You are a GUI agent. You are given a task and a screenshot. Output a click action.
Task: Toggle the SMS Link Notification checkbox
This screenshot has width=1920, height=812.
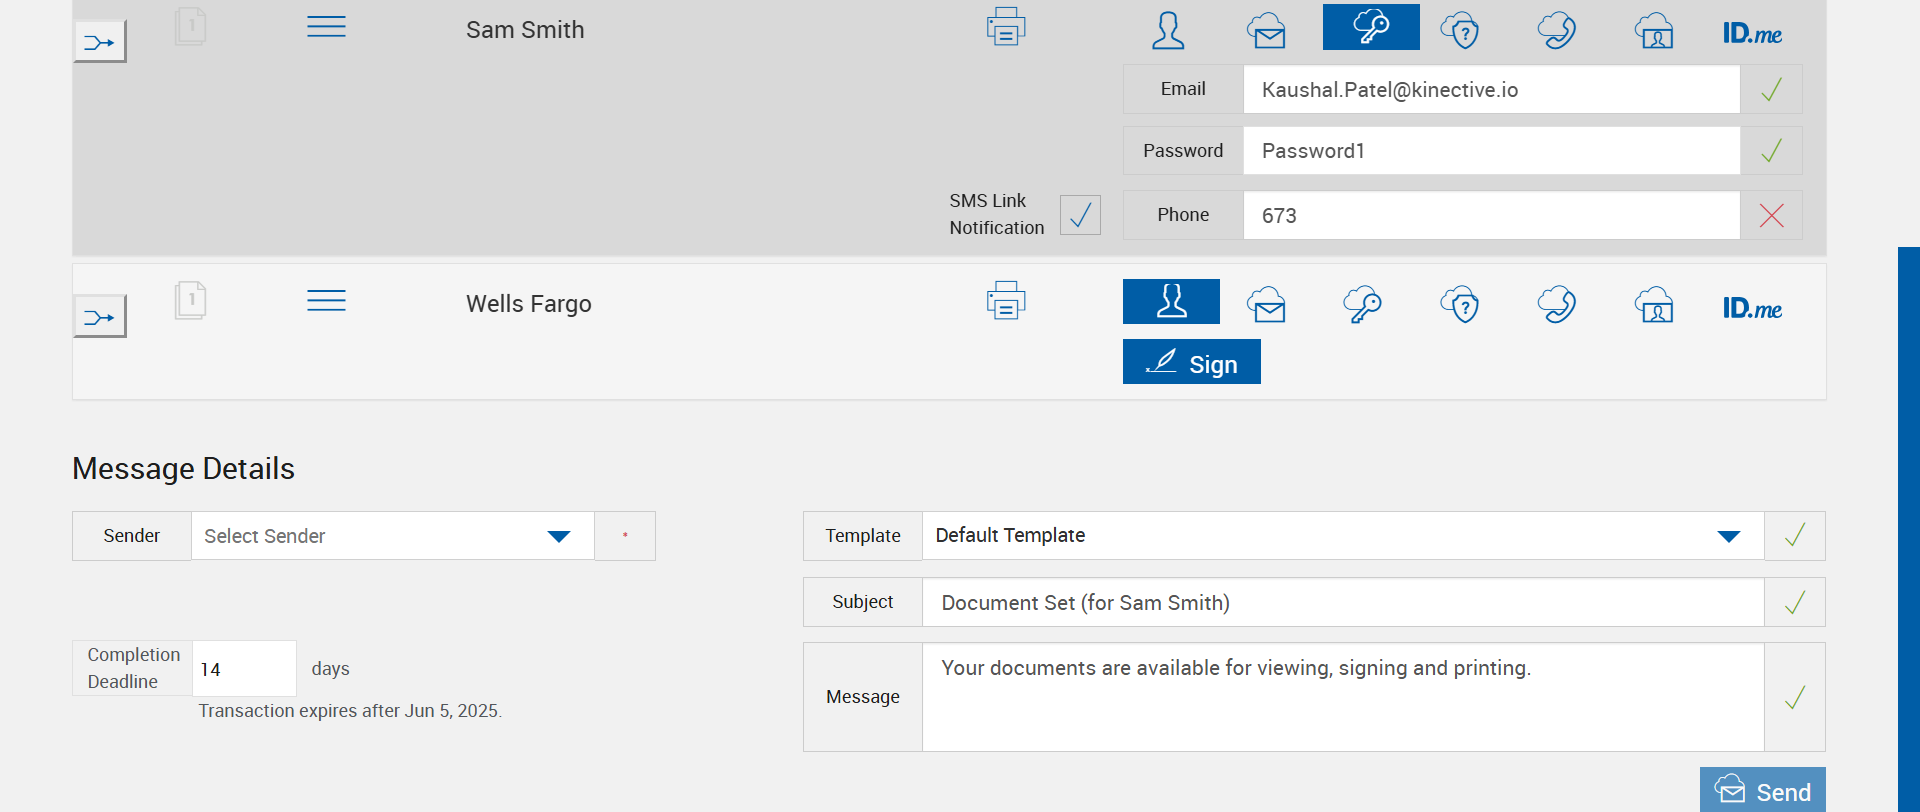tap(1080, 215)
